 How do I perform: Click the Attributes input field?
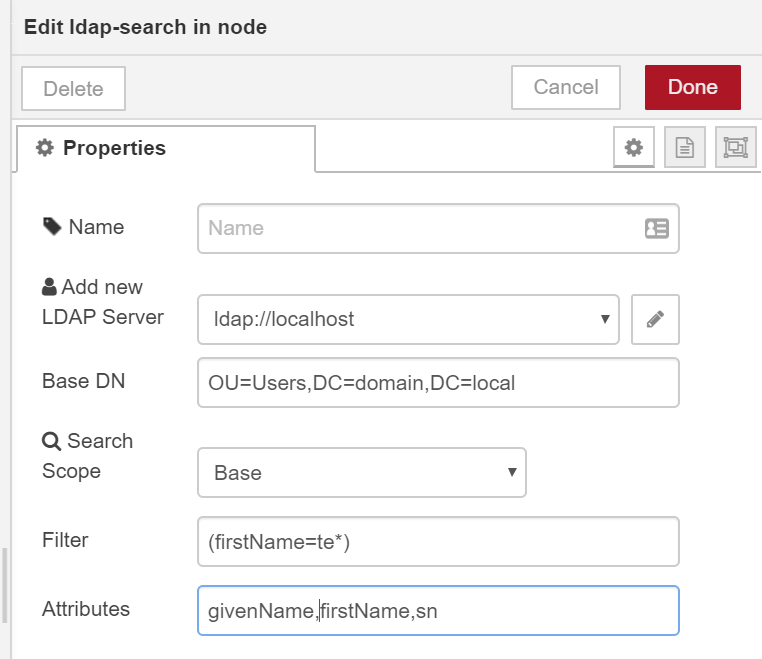[438, 610]
